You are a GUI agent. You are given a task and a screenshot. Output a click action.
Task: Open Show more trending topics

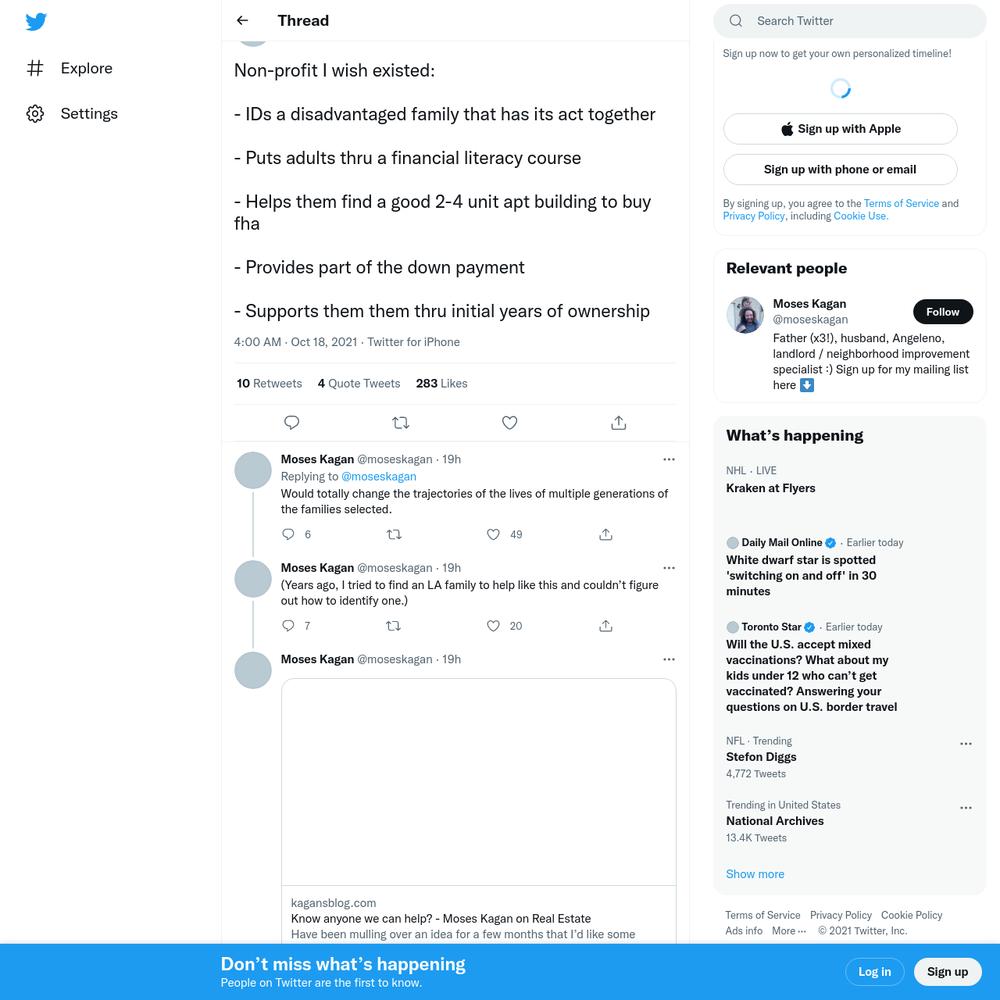pos(755,874)
